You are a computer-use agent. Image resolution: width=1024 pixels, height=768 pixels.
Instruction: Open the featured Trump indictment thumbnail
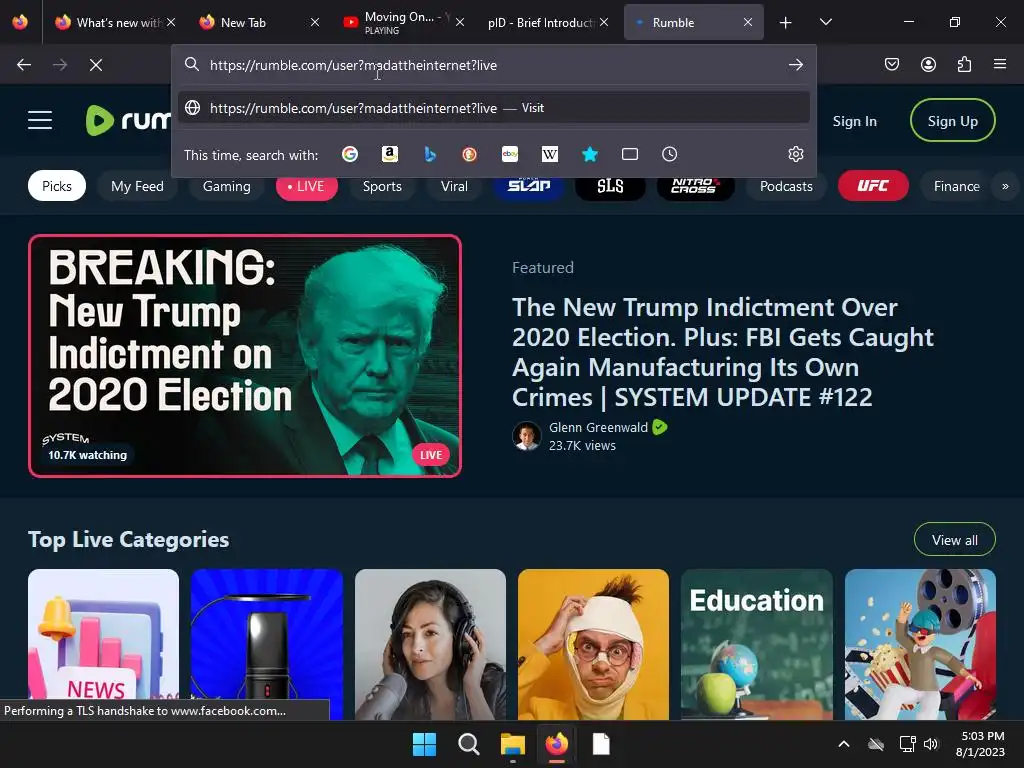click(x=245, y=356)
